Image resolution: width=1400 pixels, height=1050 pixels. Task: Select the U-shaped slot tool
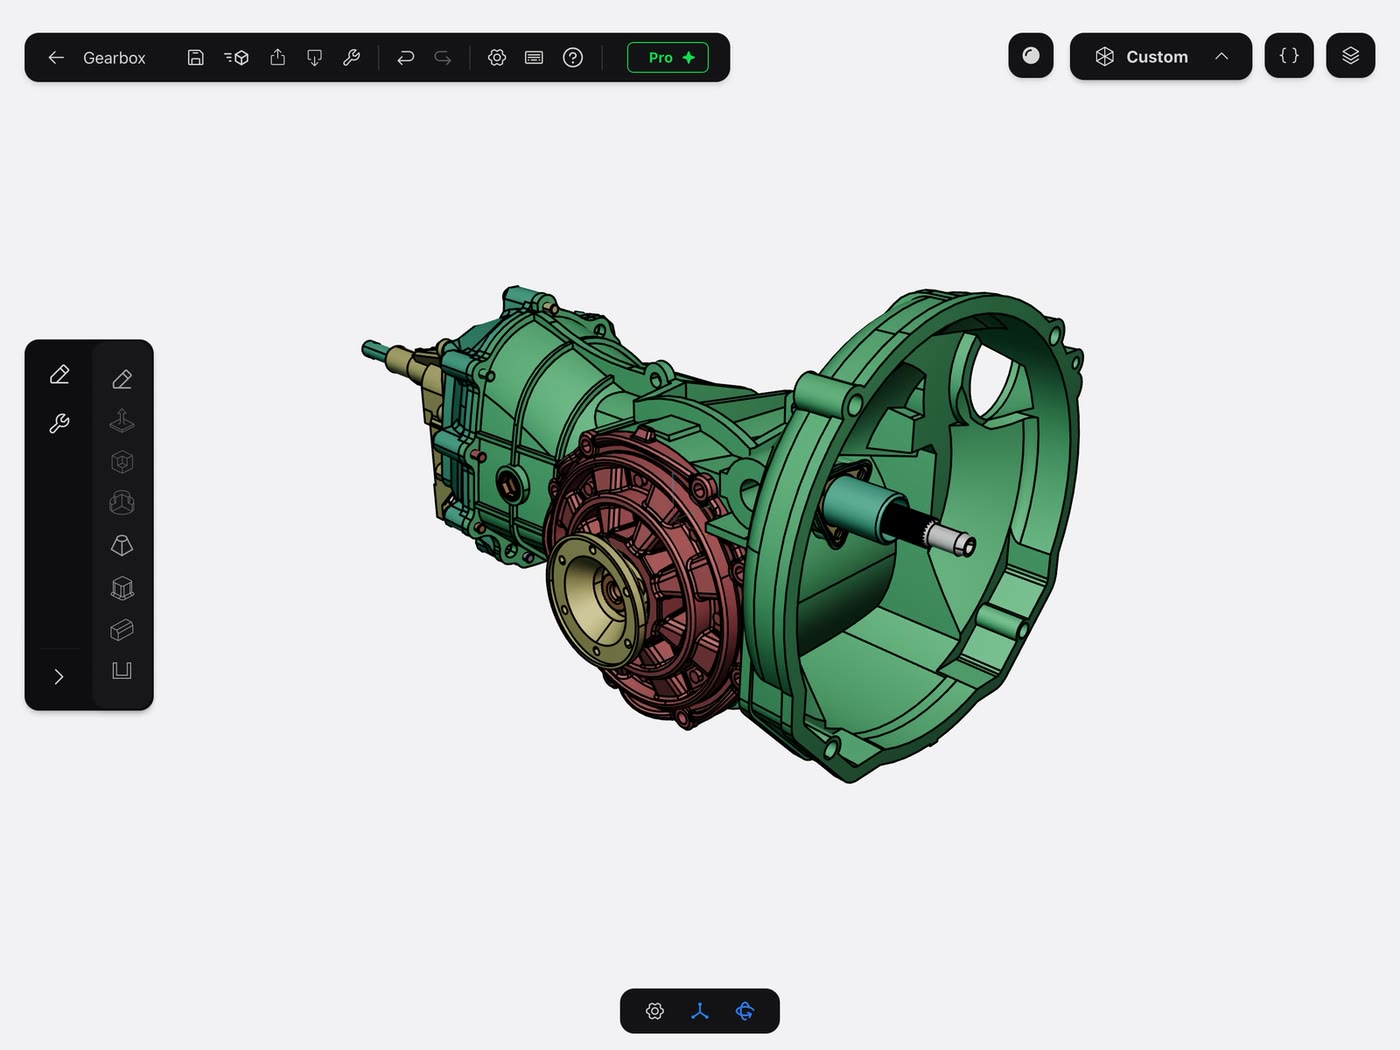click(x=122, y=671)
